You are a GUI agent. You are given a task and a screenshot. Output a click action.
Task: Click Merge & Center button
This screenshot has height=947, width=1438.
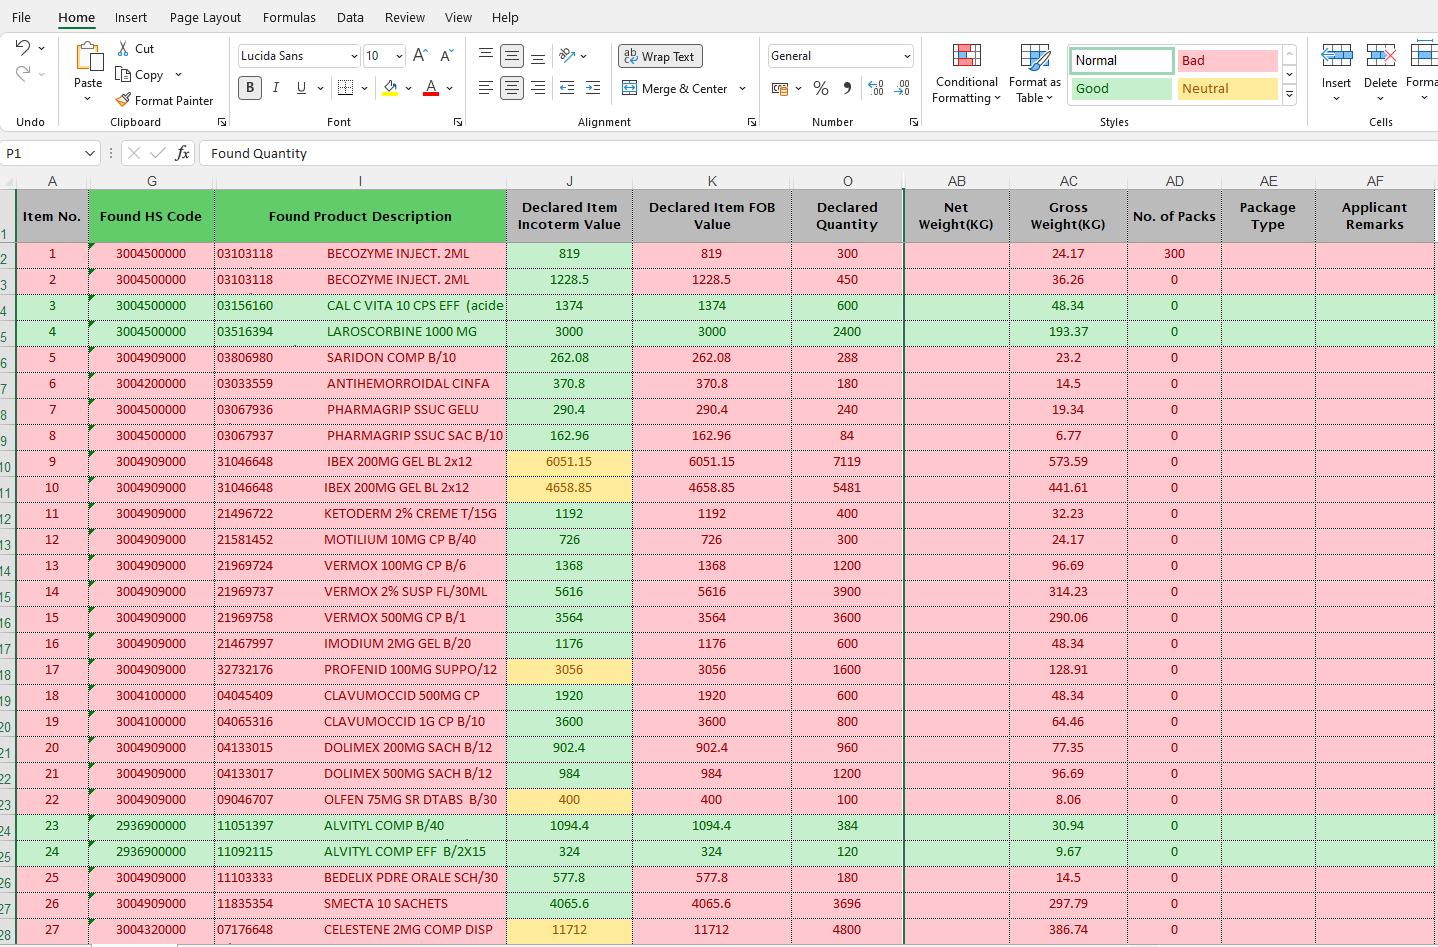click(675, 88)
